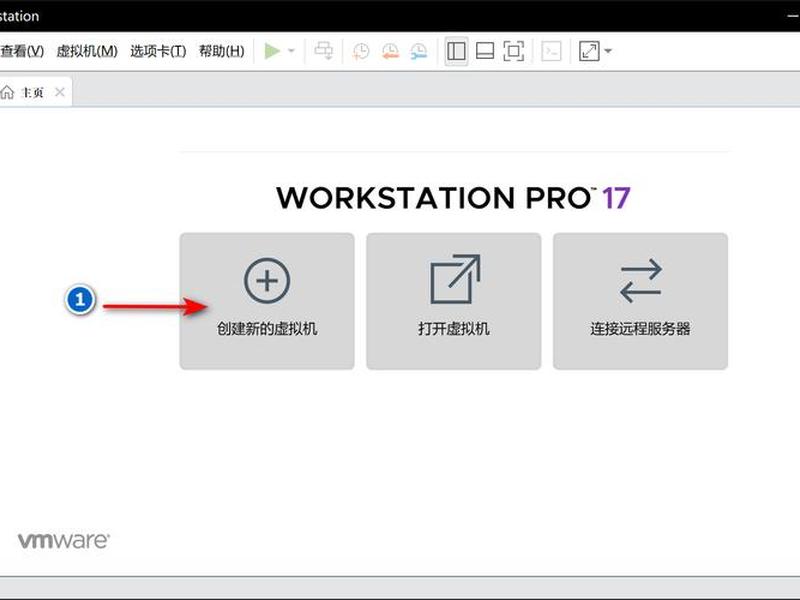
Task: Toggle the library sidebar panel icon
Action: [x=456, y=51]
